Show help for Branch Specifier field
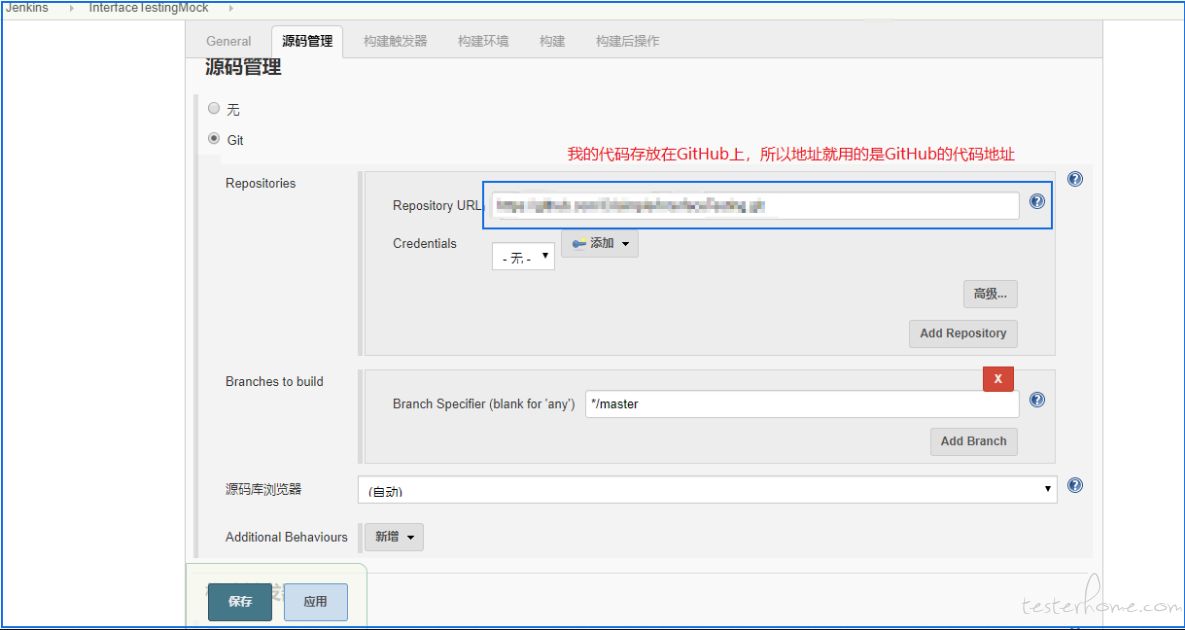This screenshot has height=630, width=1185. [x=1037, y=400]
